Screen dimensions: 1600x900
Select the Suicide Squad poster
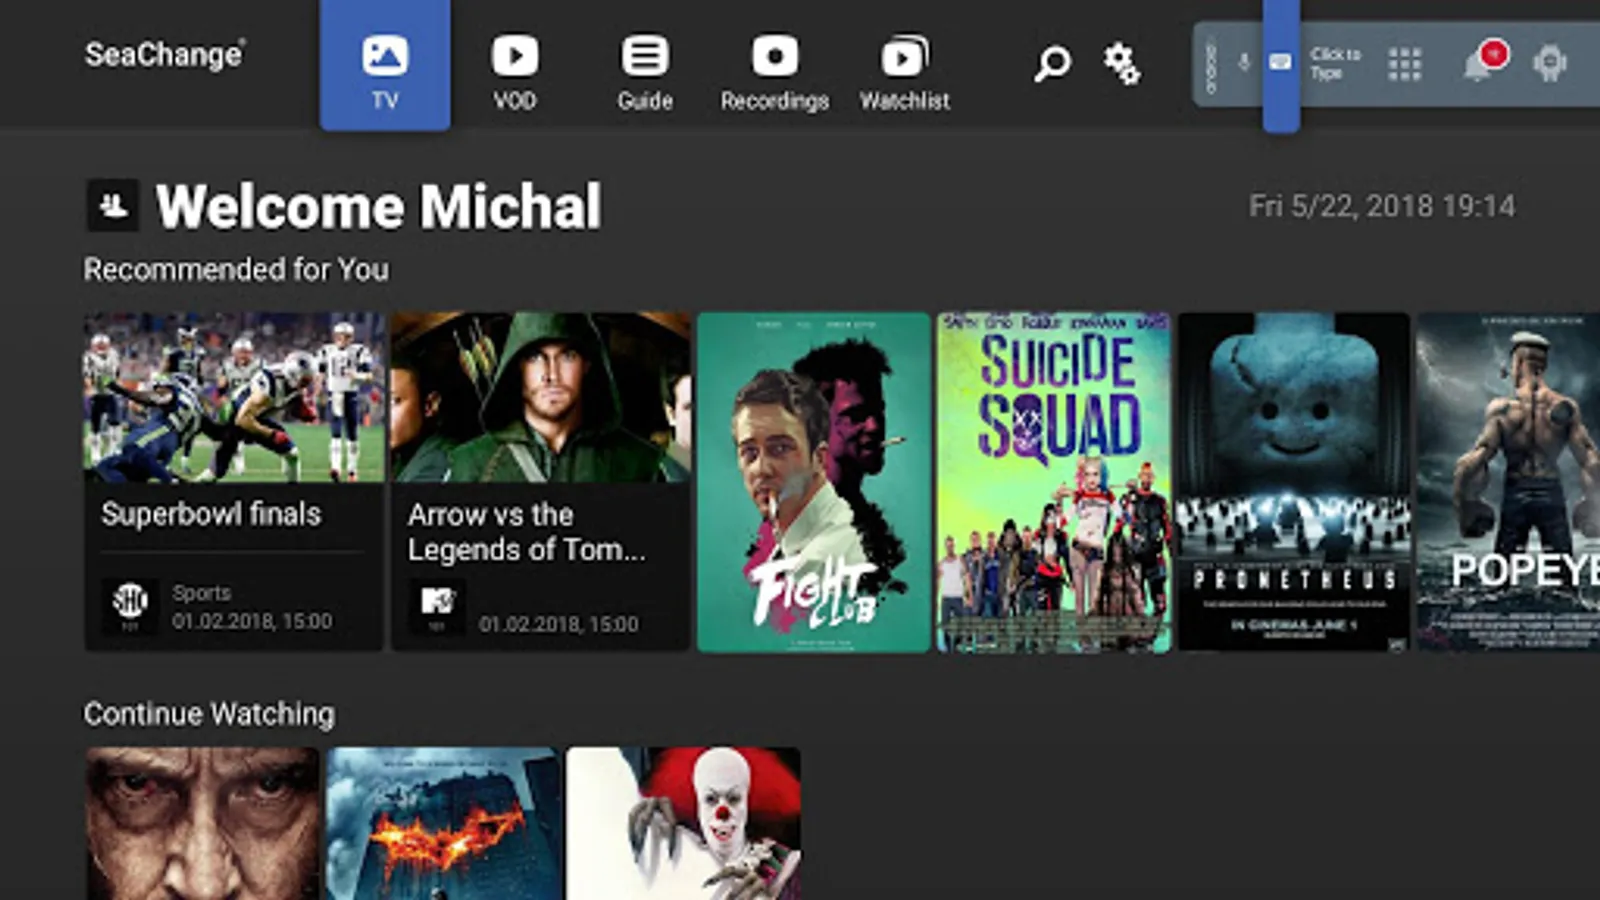pos(1054,483)
